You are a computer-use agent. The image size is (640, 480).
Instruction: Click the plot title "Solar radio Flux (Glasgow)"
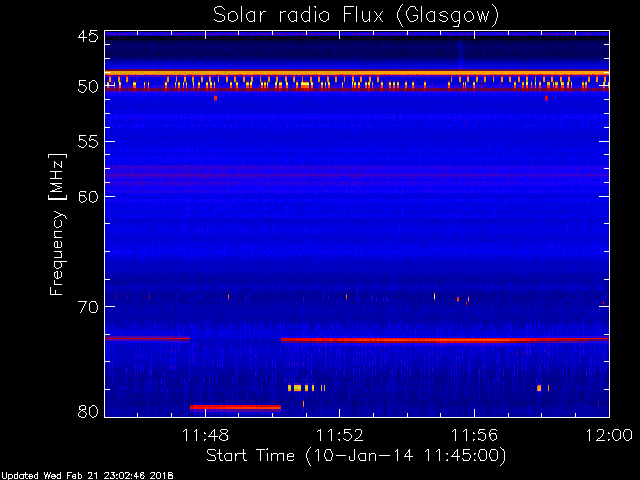(356, 16)
